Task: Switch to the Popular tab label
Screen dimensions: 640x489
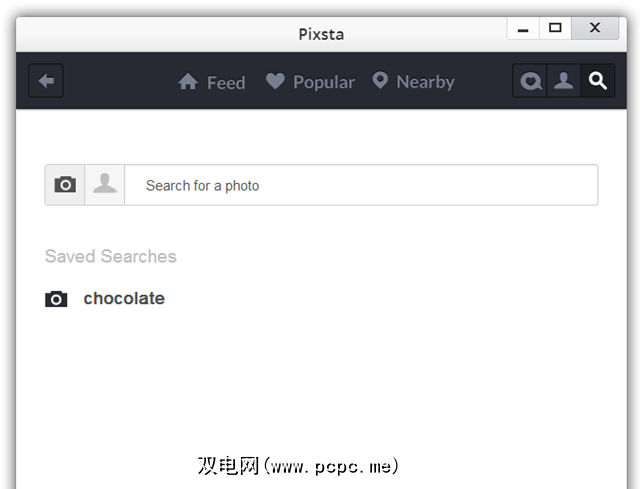Action: point(324,82)
